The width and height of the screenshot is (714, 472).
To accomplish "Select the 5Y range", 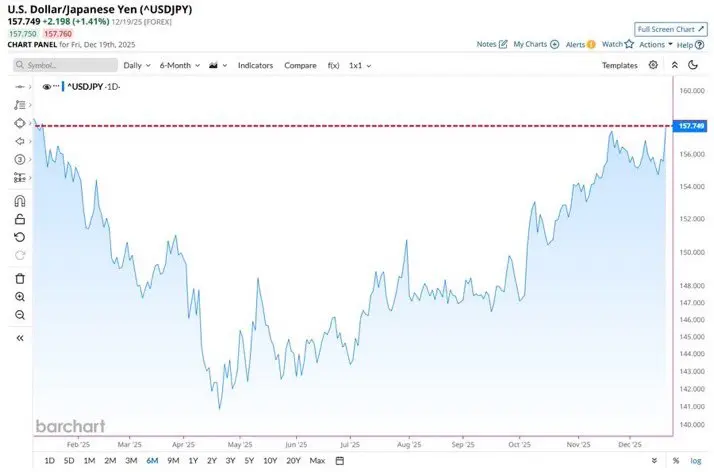I will [x=249, y=461].
